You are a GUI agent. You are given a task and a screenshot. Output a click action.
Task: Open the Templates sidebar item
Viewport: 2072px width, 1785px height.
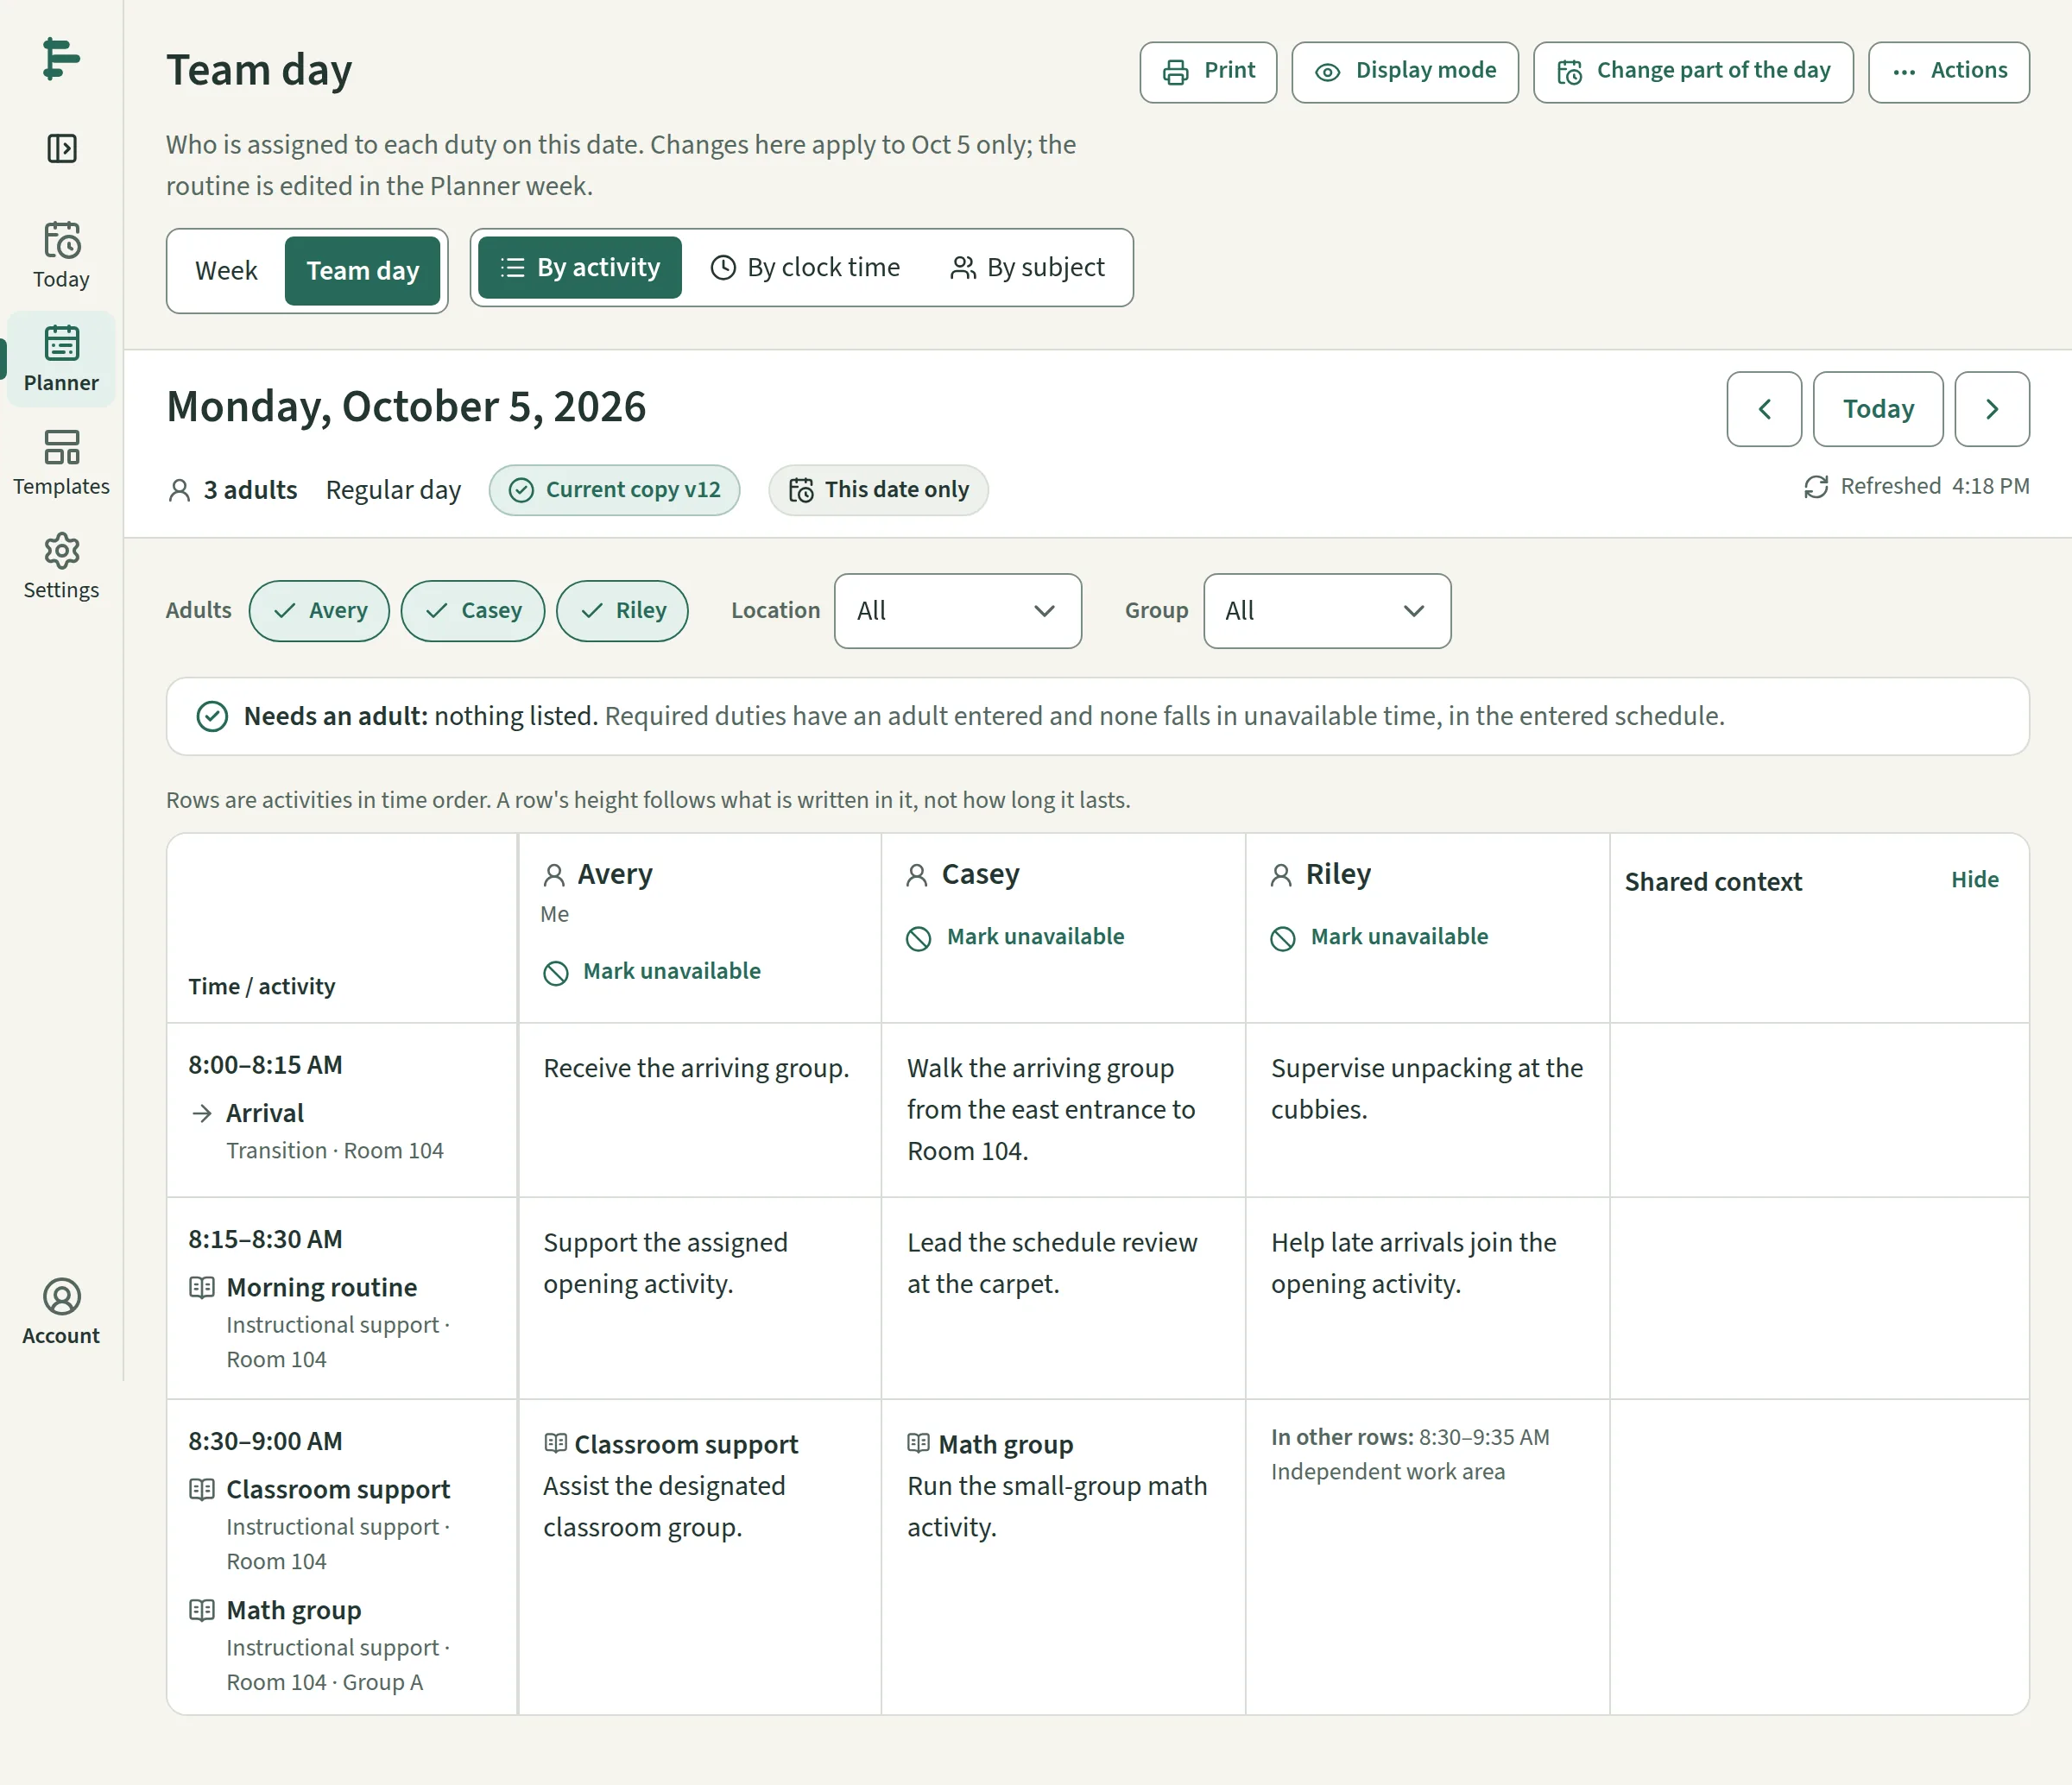(61, 462)
